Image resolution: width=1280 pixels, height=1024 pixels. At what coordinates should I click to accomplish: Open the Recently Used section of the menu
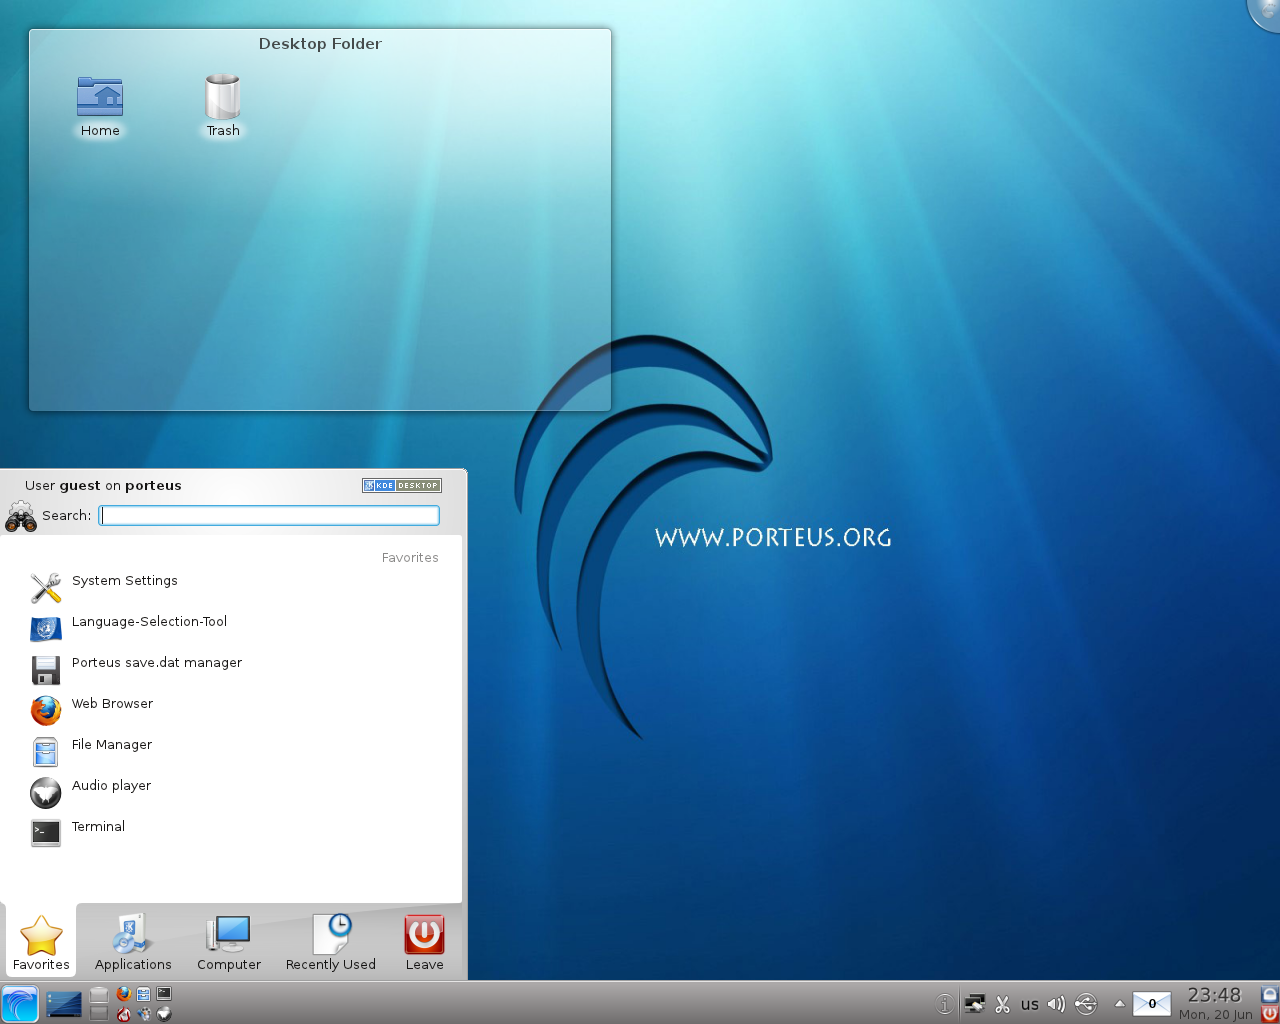[x=330, y=941]
